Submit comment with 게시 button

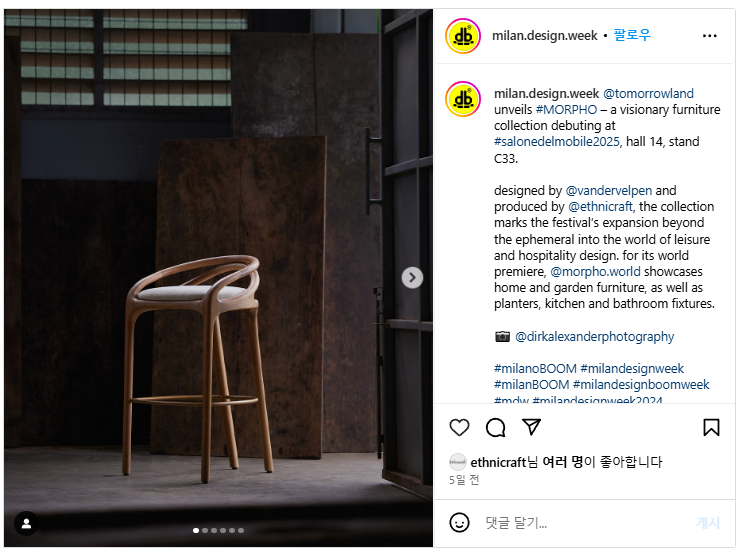pyautogui.click(x=708, y=523)
